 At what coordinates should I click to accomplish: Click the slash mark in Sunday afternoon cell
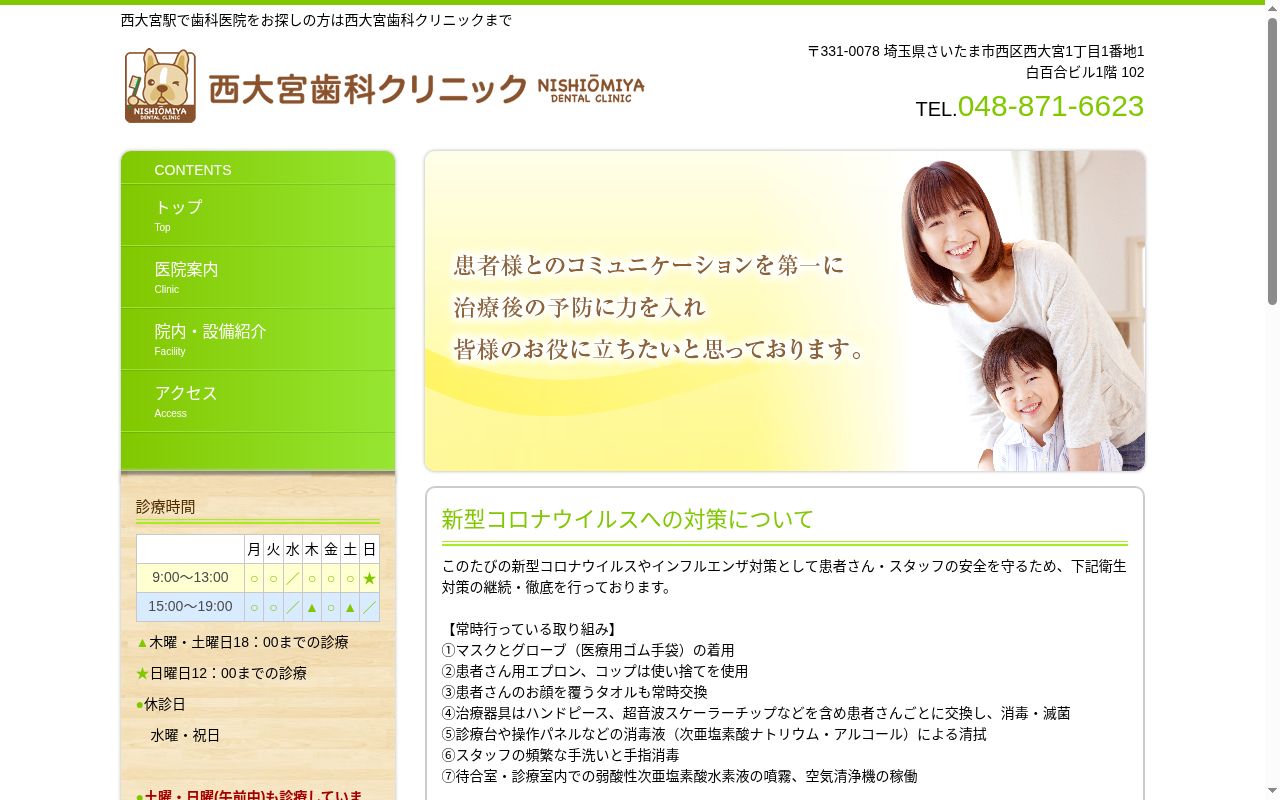point(369,607)
